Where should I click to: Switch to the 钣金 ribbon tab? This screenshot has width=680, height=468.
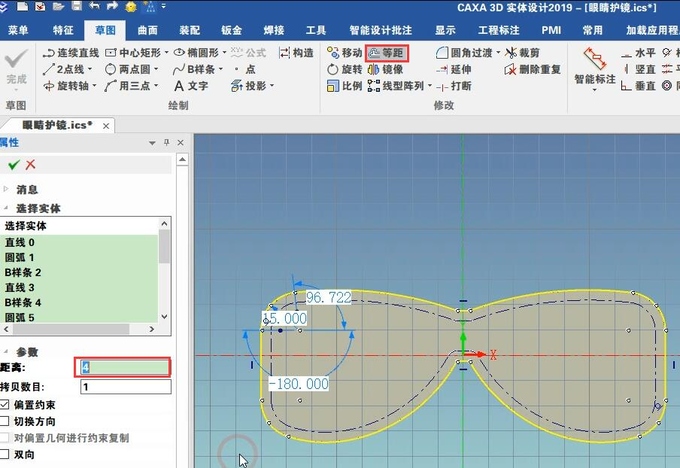(x=232, y=30)
